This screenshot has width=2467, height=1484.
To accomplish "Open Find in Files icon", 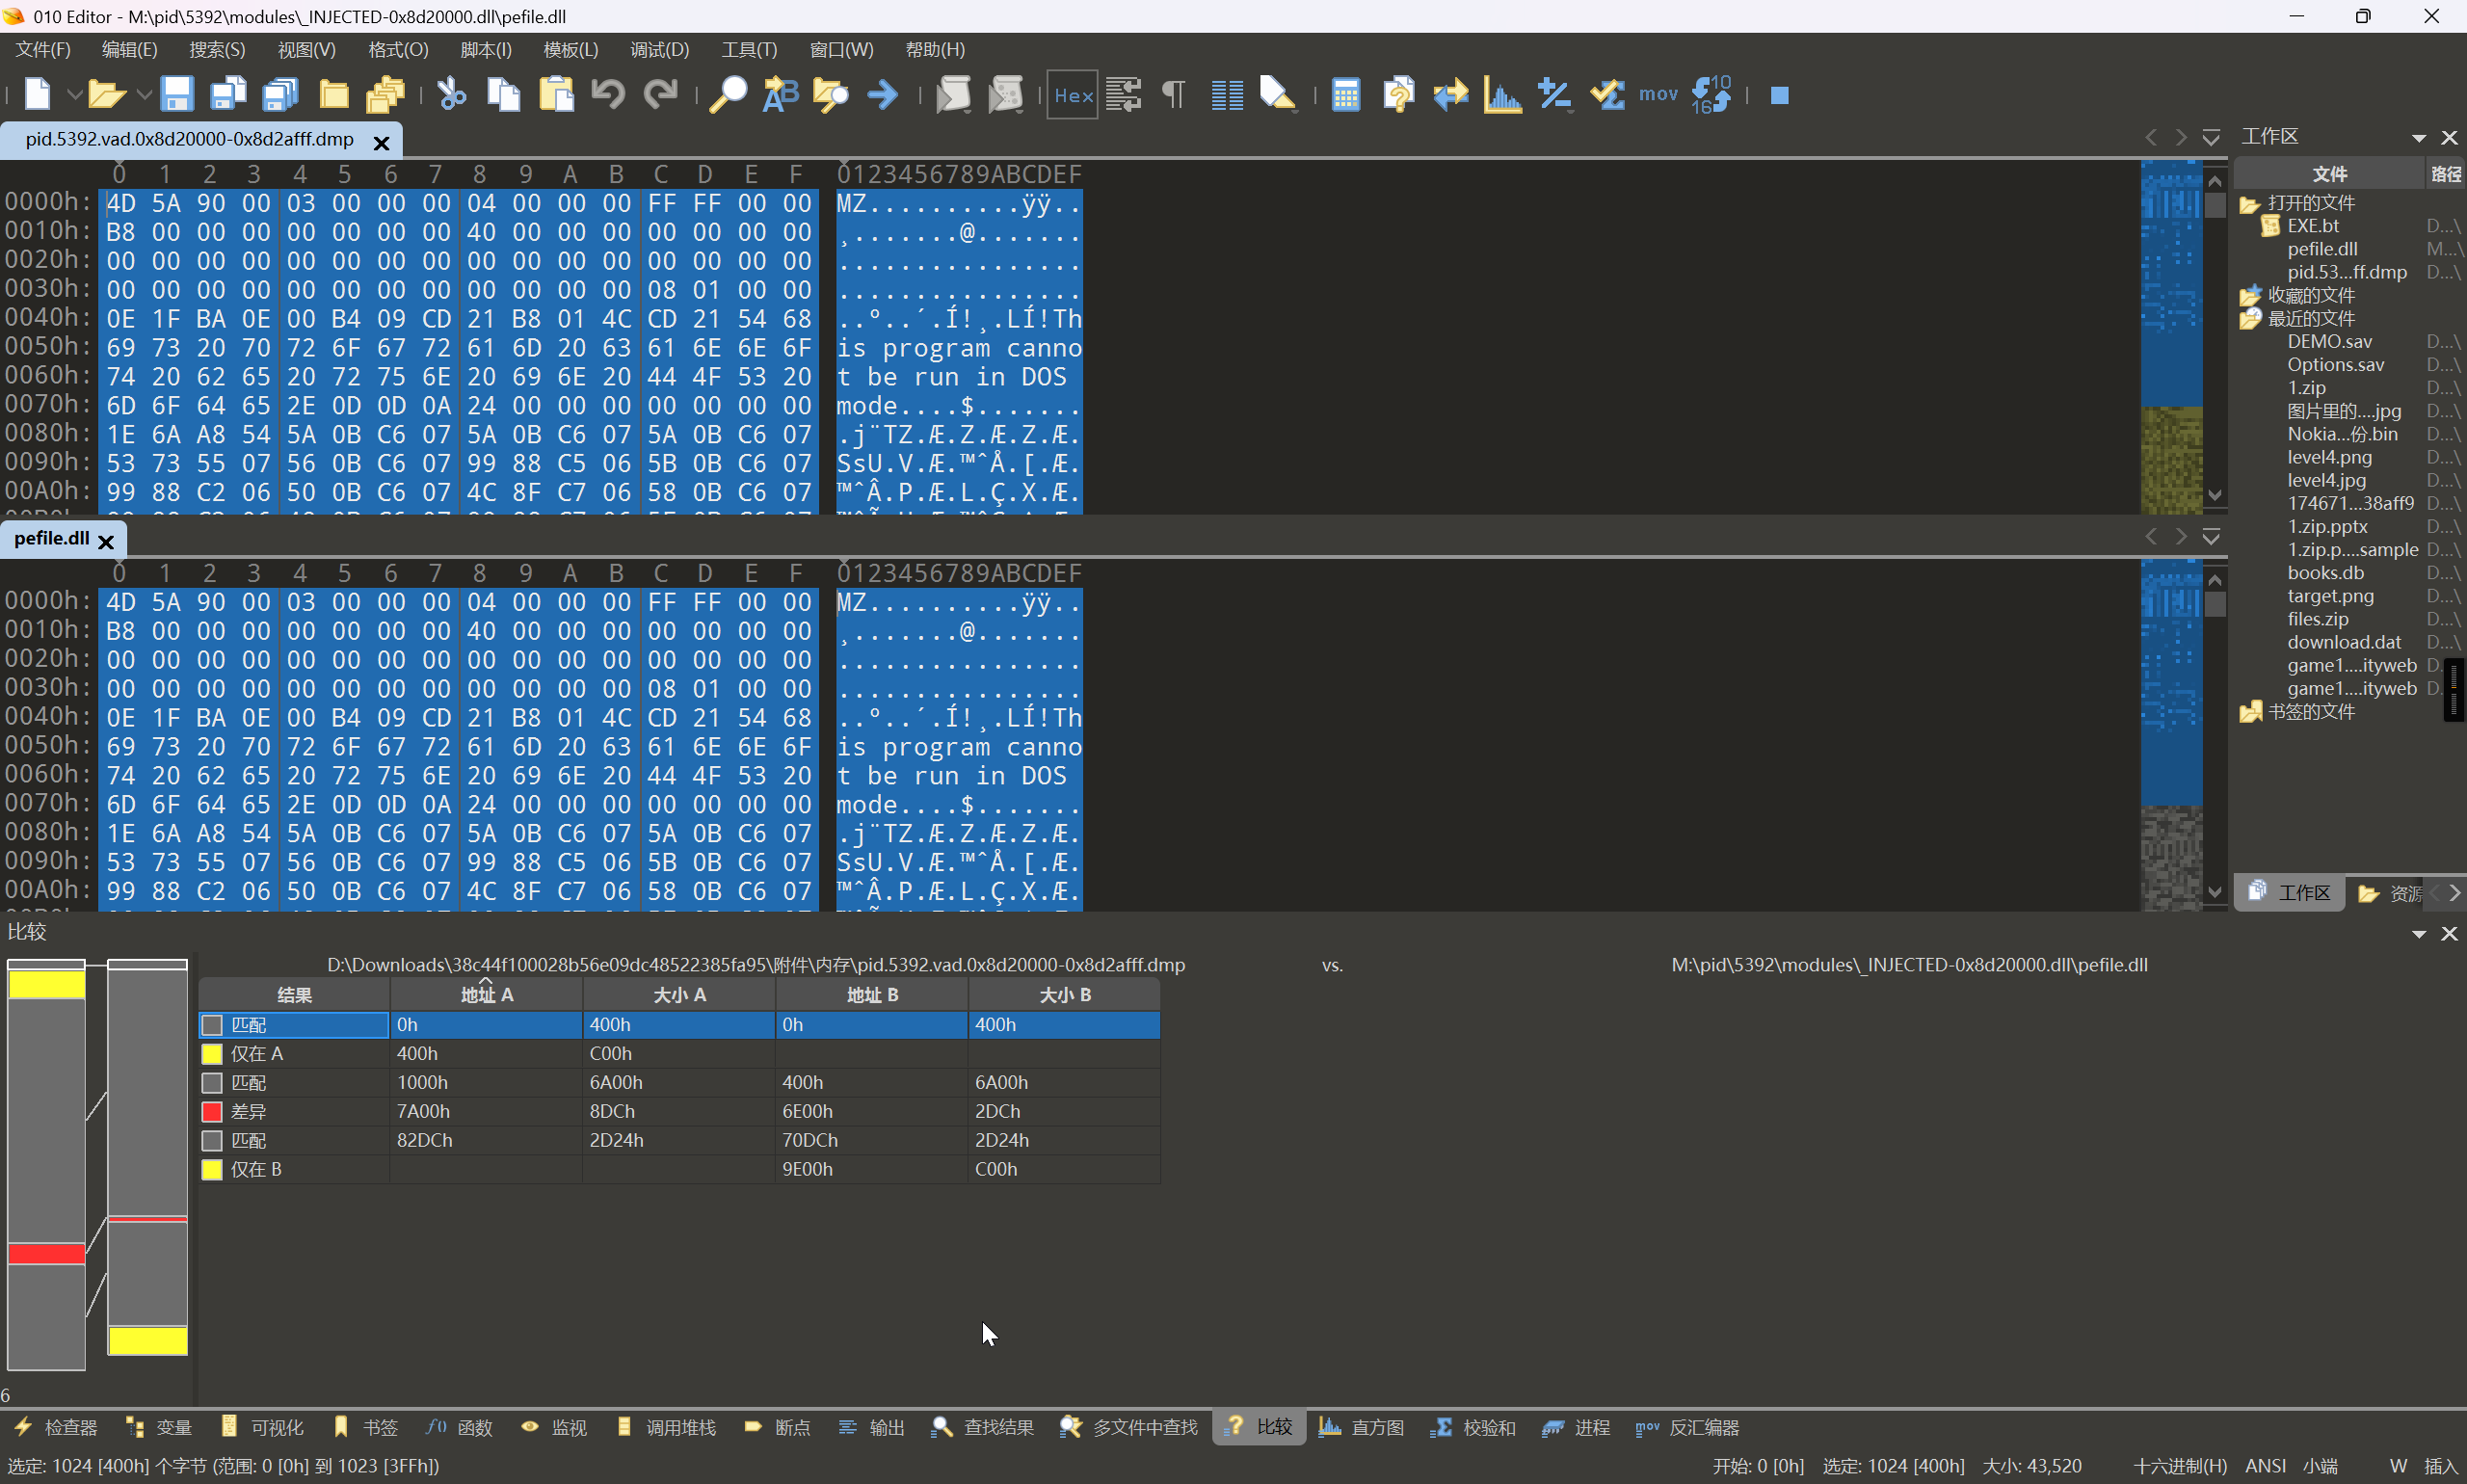I will tap(831, 95).
